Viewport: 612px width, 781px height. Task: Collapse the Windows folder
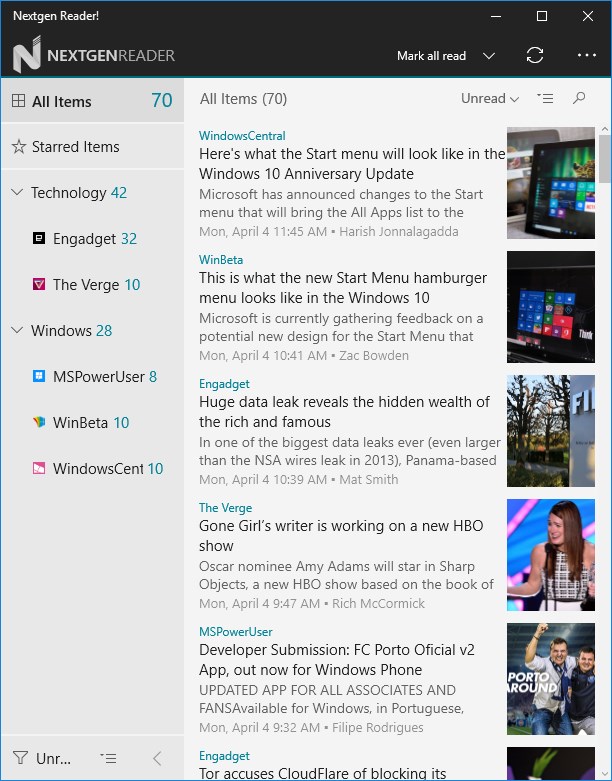(x=17, y=330)
